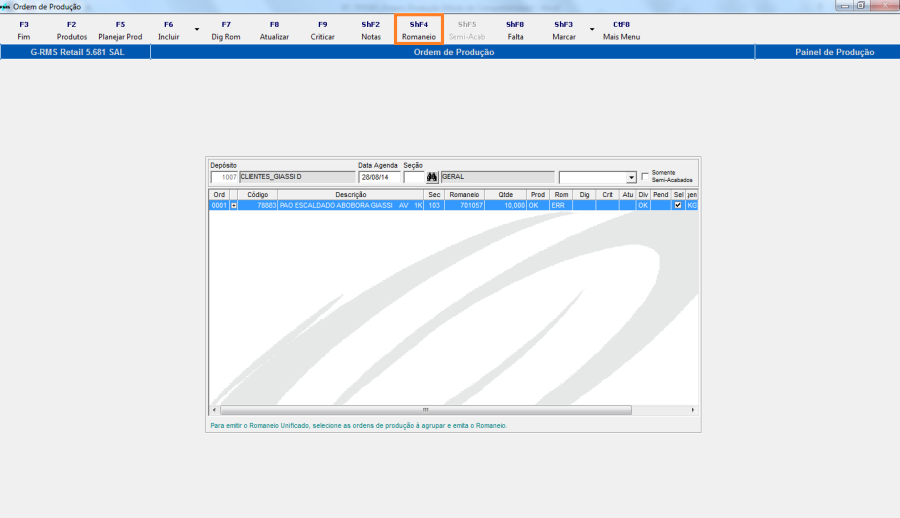
Task: Click the Depósito code field 1007
Action: pyautogui.click(x=224, y=177)
